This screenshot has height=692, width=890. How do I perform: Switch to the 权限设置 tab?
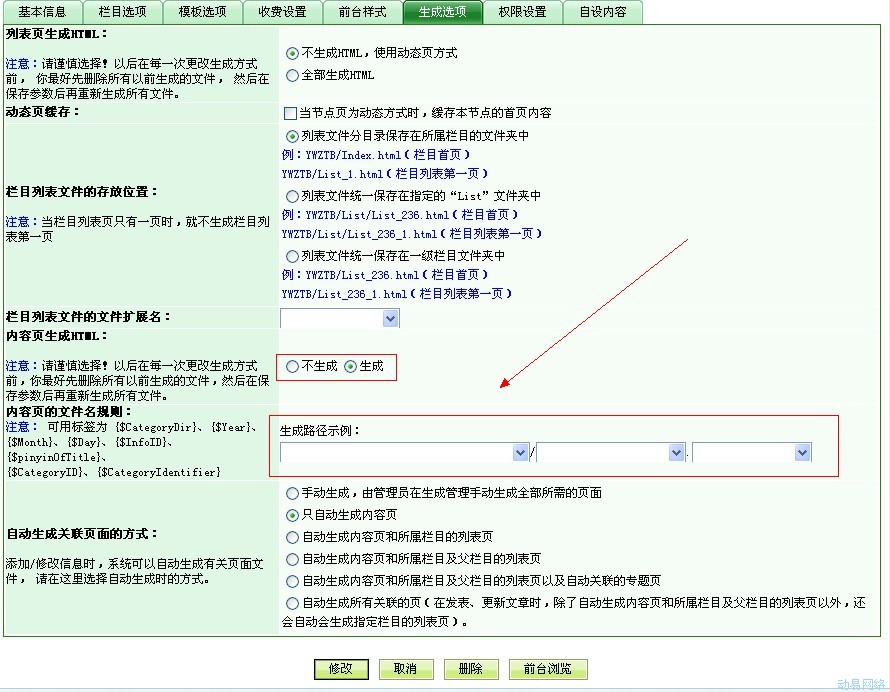click(522, 12)
